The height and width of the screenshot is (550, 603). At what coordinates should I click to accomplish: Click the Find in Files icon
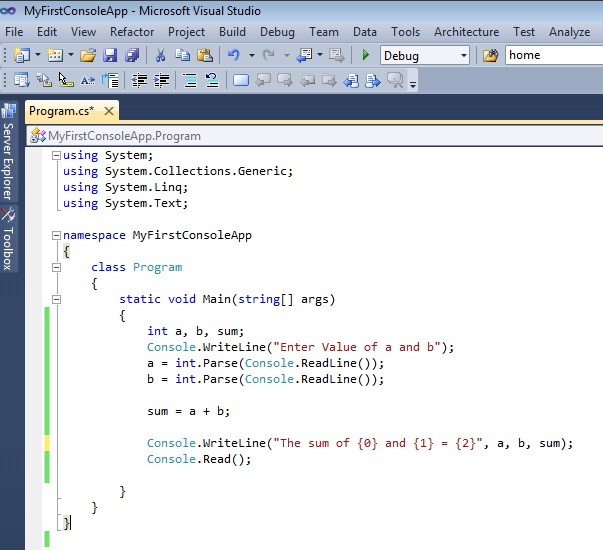point(490,56)
